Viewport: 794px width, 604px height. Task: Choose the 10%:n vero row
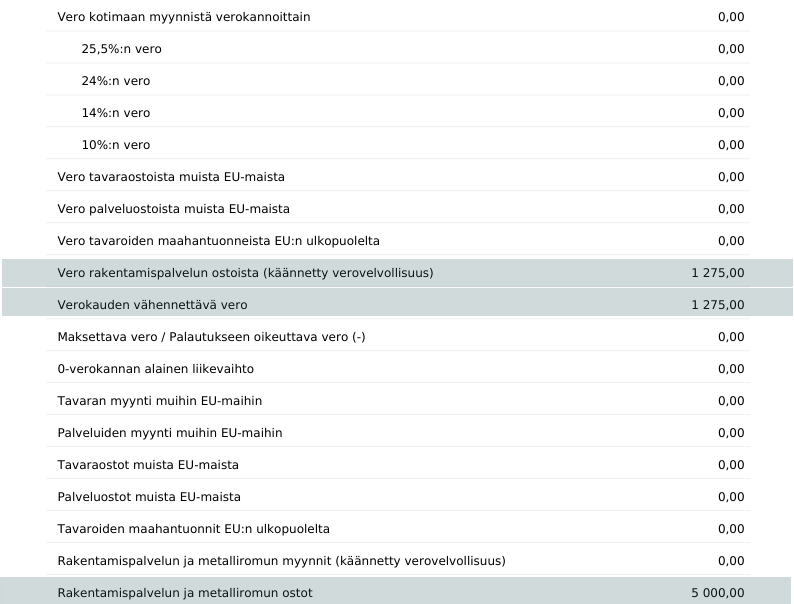coord(116,145)
